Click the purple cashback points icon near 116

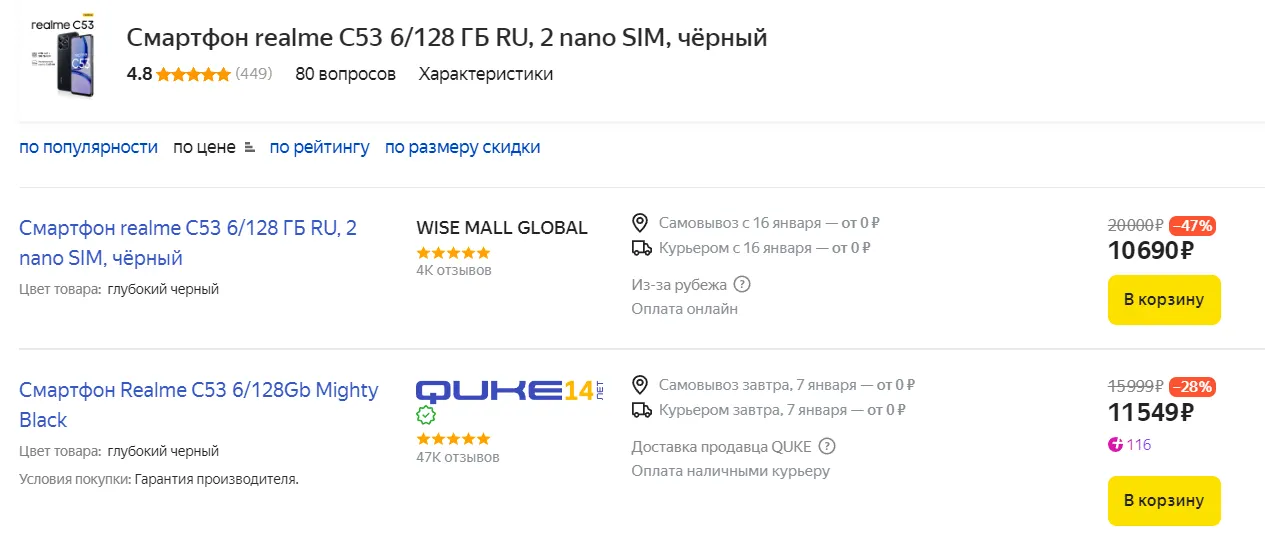1115,445
